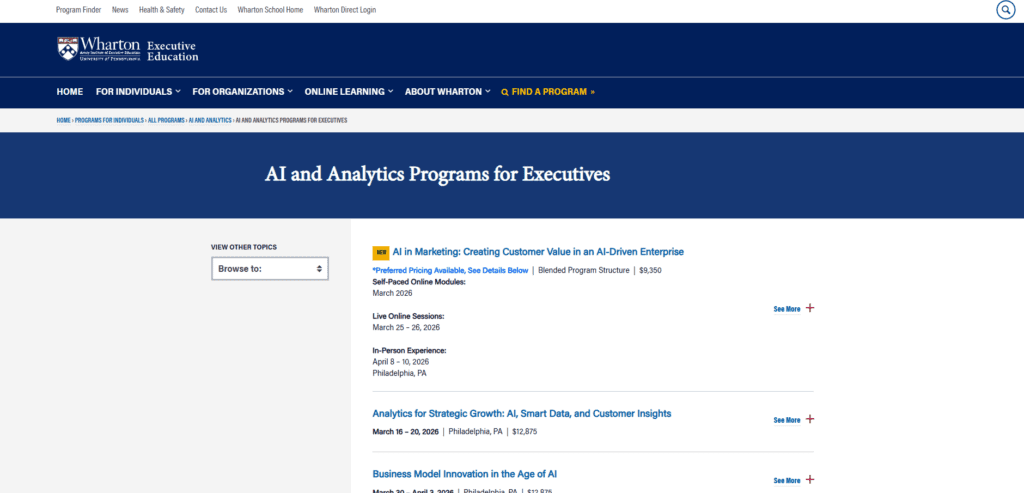Click the AI and Analytics Programs for Executives heading
Viewport: 1024px width, 493px height.
coord(438,174)
